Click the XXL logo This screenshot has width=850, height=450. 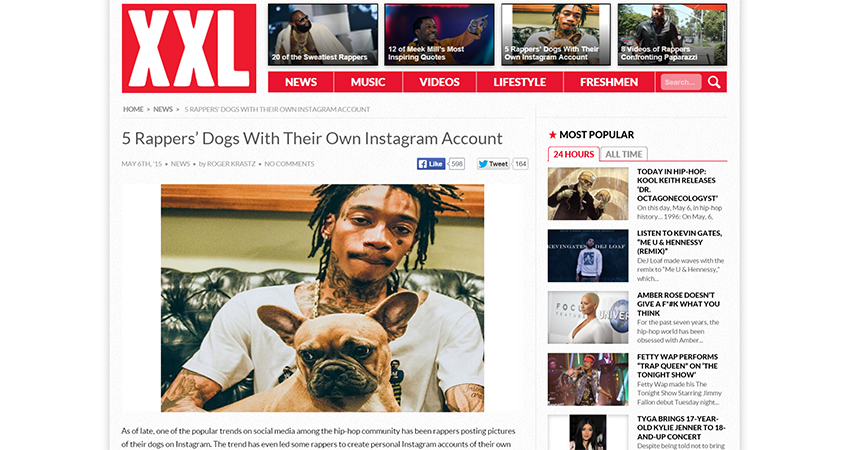[x=189, y=48]
